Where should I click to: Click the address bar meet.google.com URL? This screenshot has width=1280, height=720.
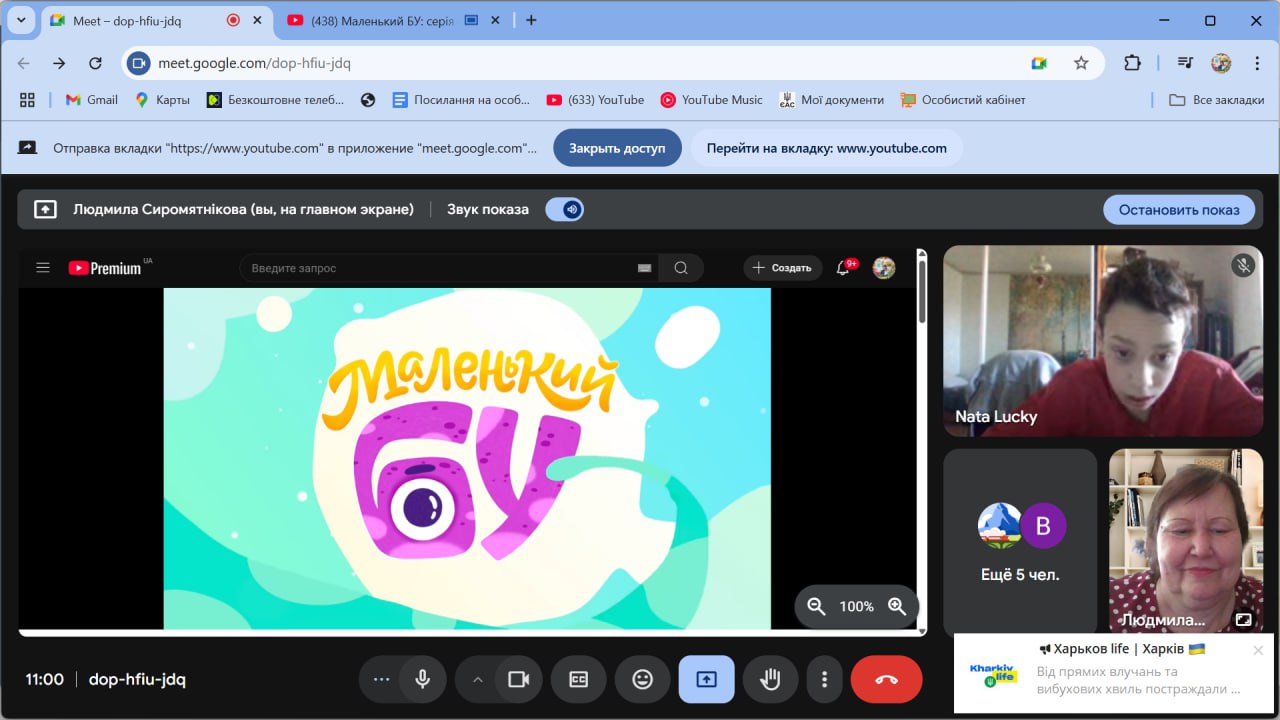click(x=254, y=63)
